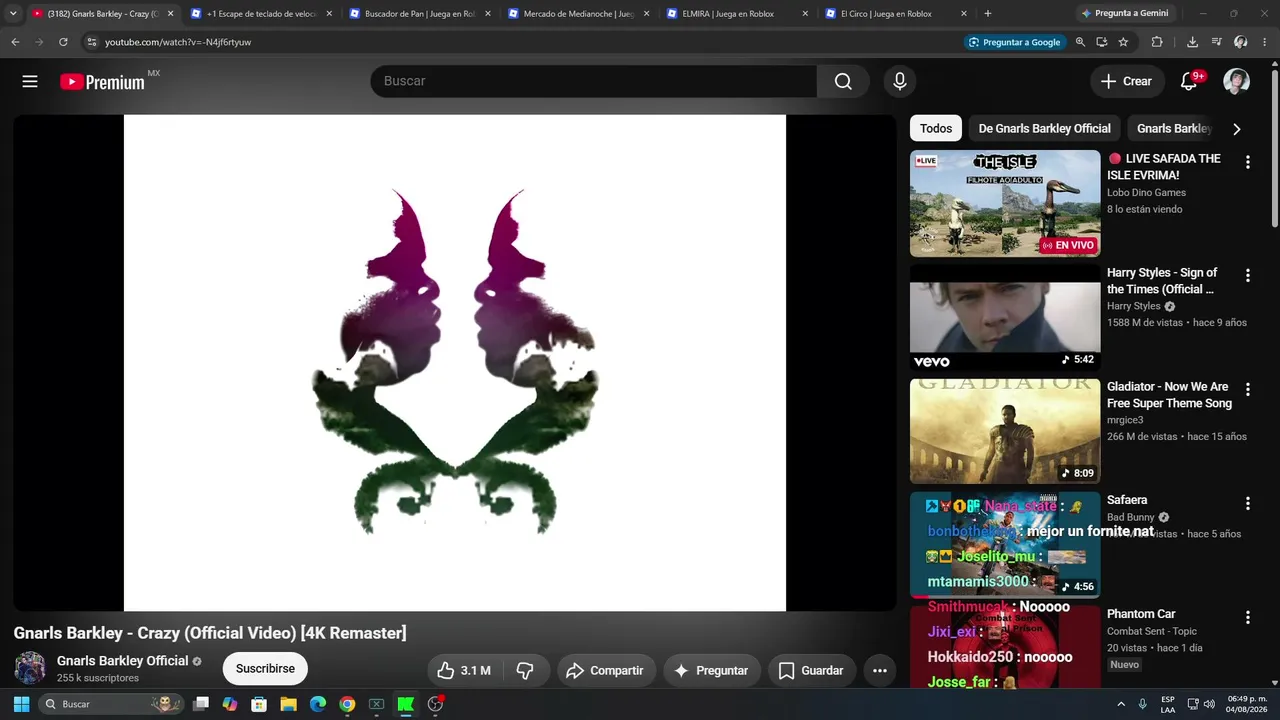Viewport: 1280px width, 720px height.
Task: Reload the page in the browser
Action: point(63,42)
